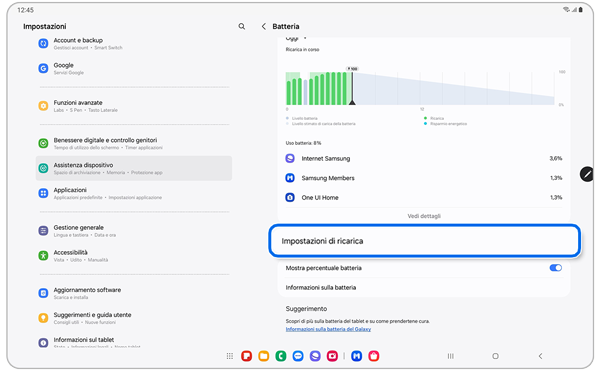This screenshot has width=600, height=371.
Task: Open the Gestione generale icon
Action: click(x=43, y=231)
